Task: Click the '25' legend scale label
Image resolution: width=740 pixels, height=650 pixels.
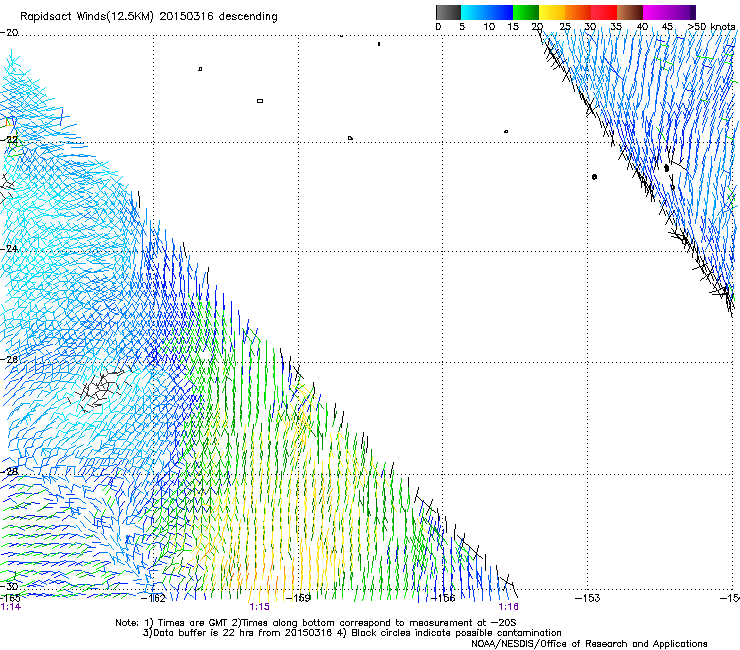Action: [x=565, y=26]
